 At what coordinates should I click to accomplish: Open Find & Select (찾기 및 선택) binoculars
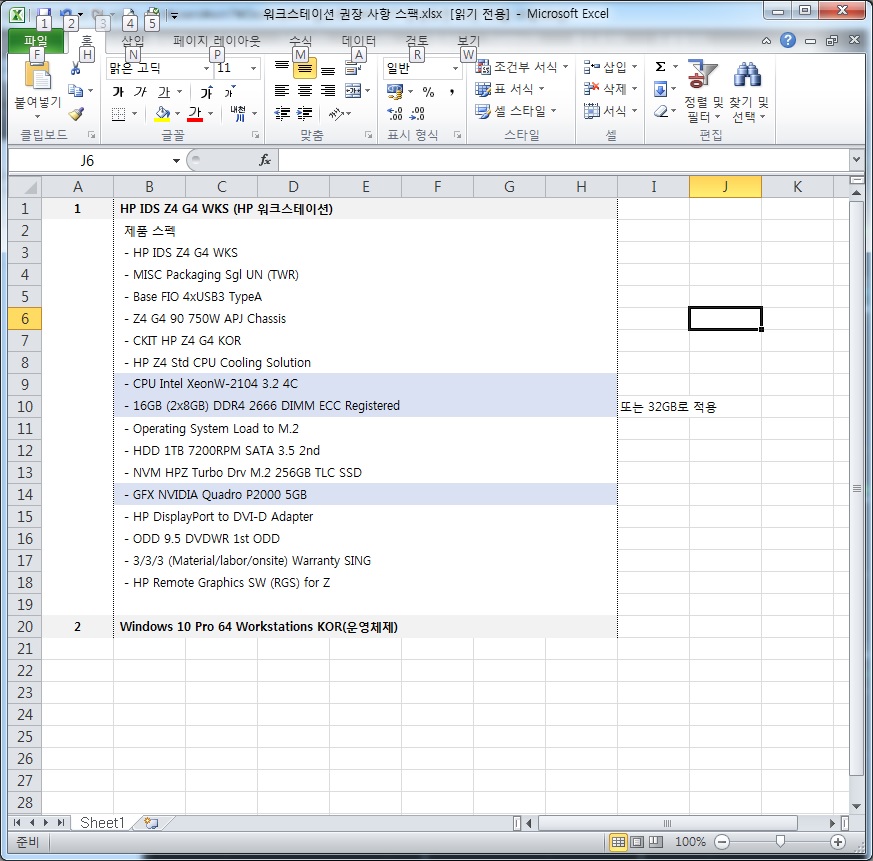tap(748, 91)
